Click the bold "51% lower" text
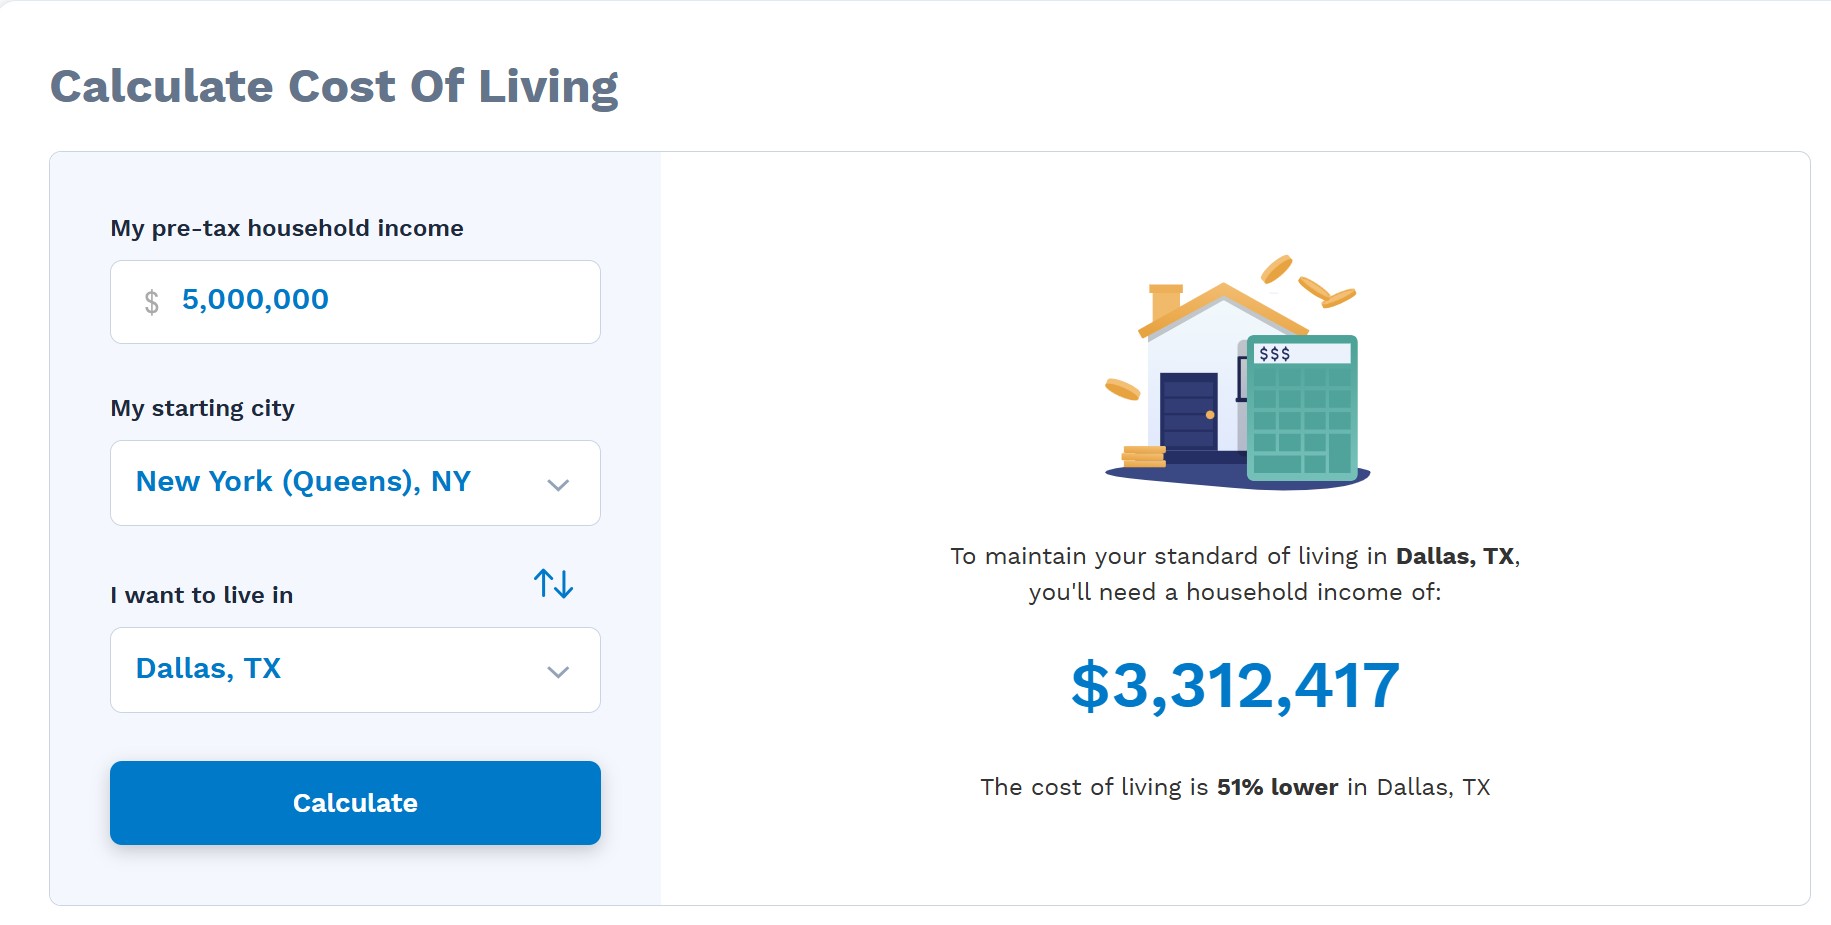Viewport: 1831px width, 925px height. 1277,787
